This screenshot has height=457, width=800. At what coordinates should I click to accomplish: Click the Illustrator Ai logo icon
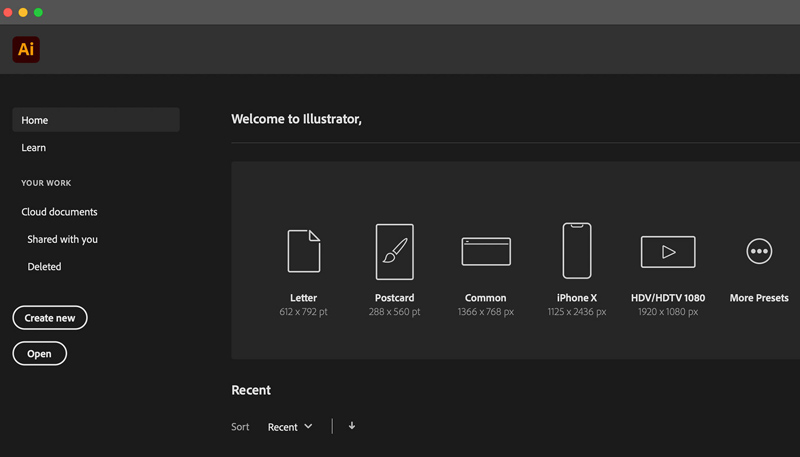(x=26, y=49)
